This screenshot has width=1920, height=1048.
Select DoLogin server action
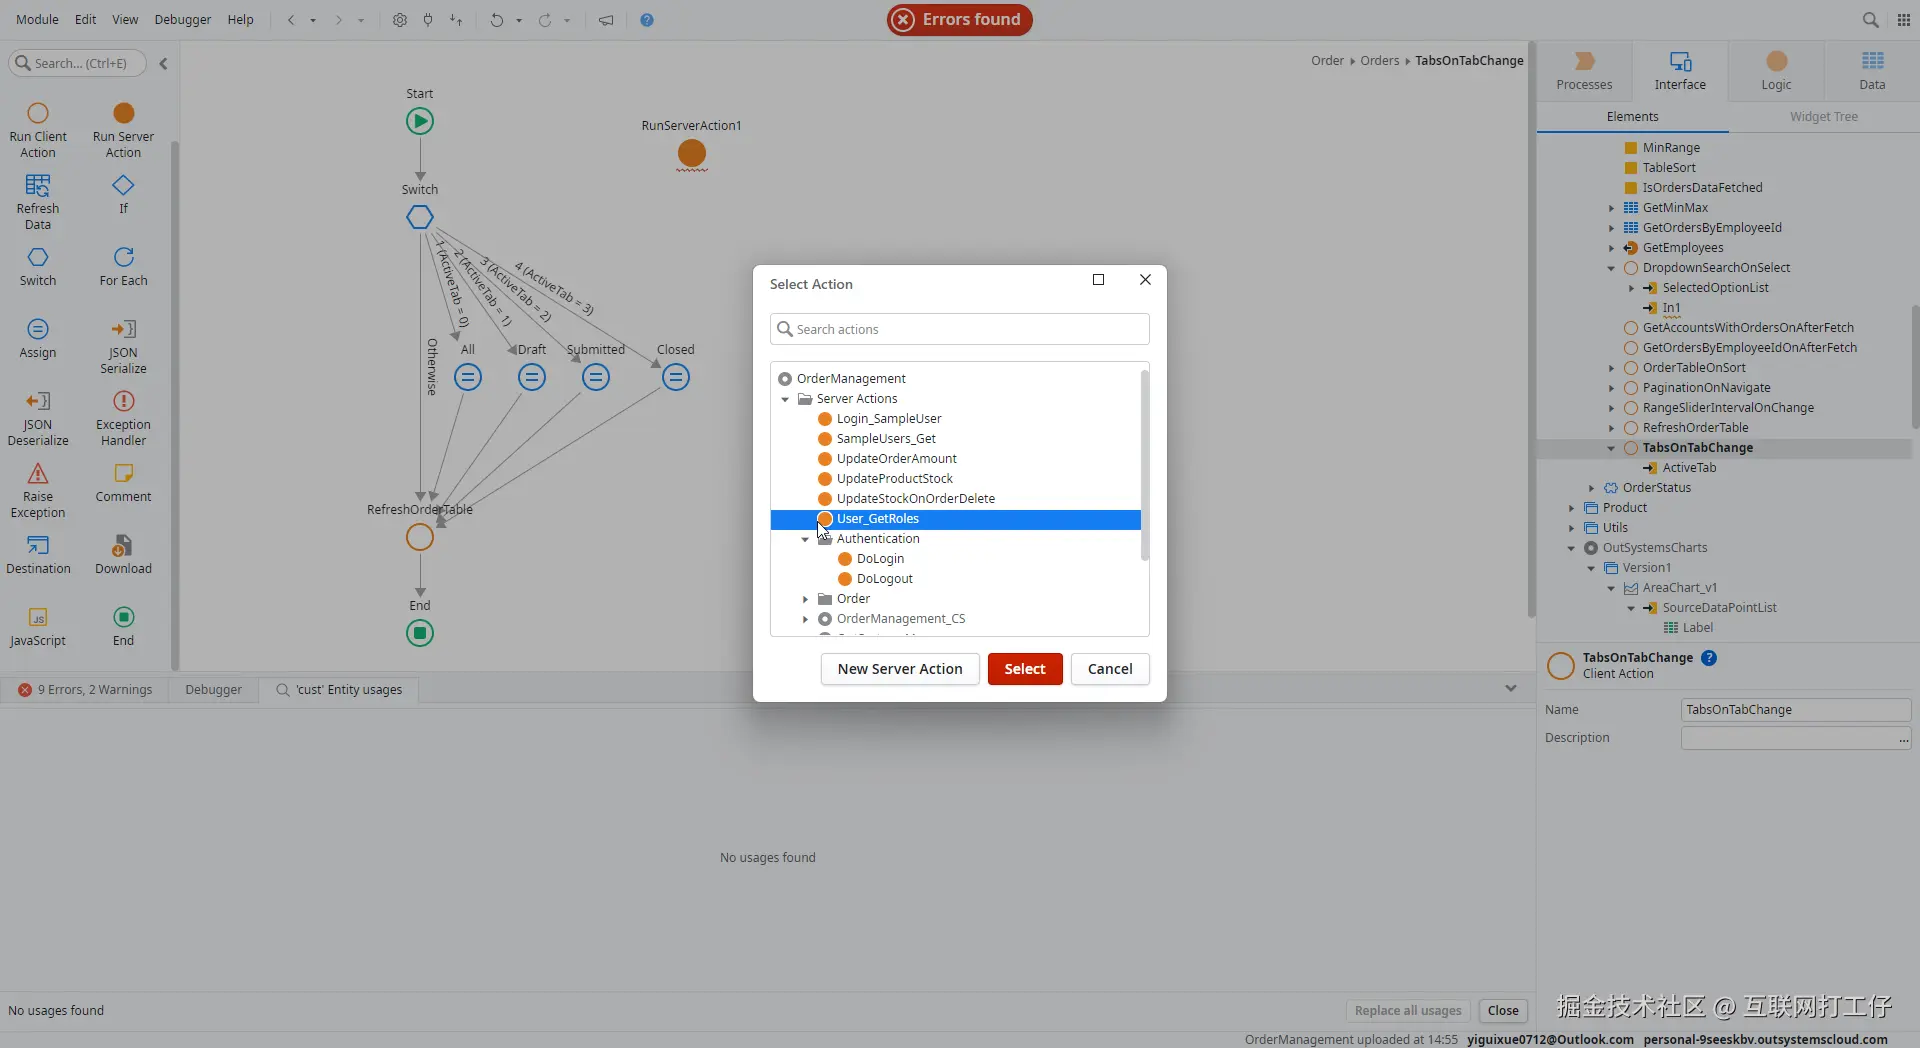[x=880, y=559]
